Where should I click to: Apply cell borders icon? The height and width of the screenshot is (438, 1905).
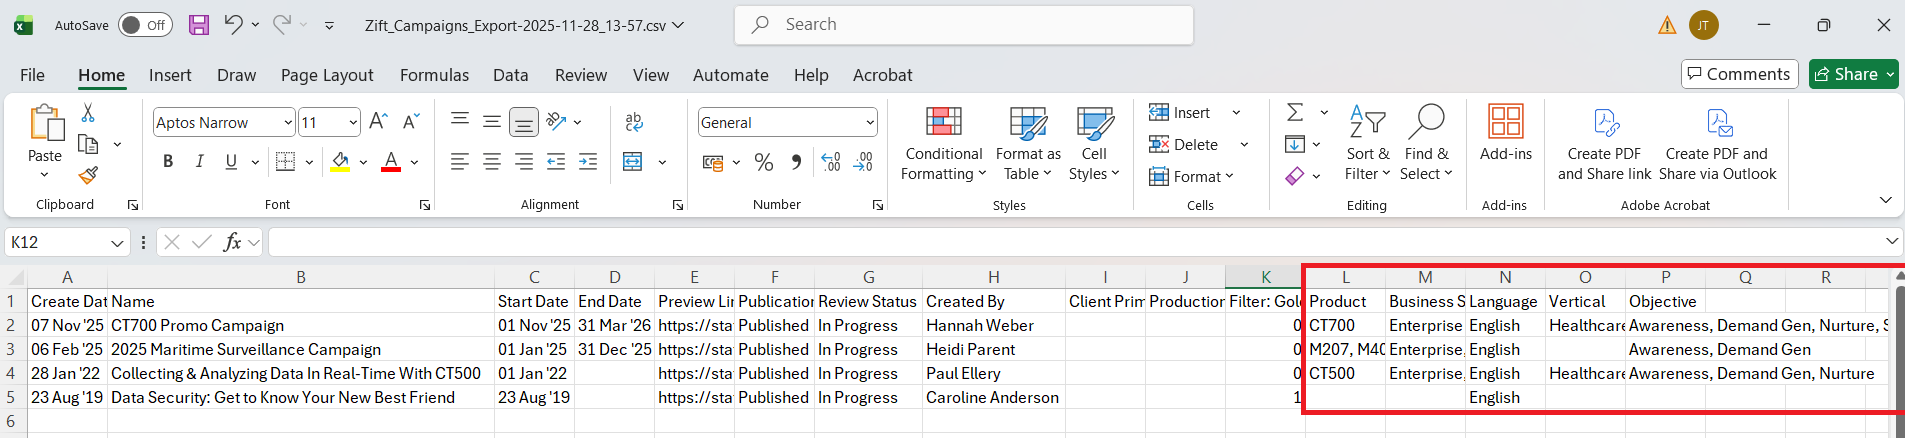(x=285, y=161)
